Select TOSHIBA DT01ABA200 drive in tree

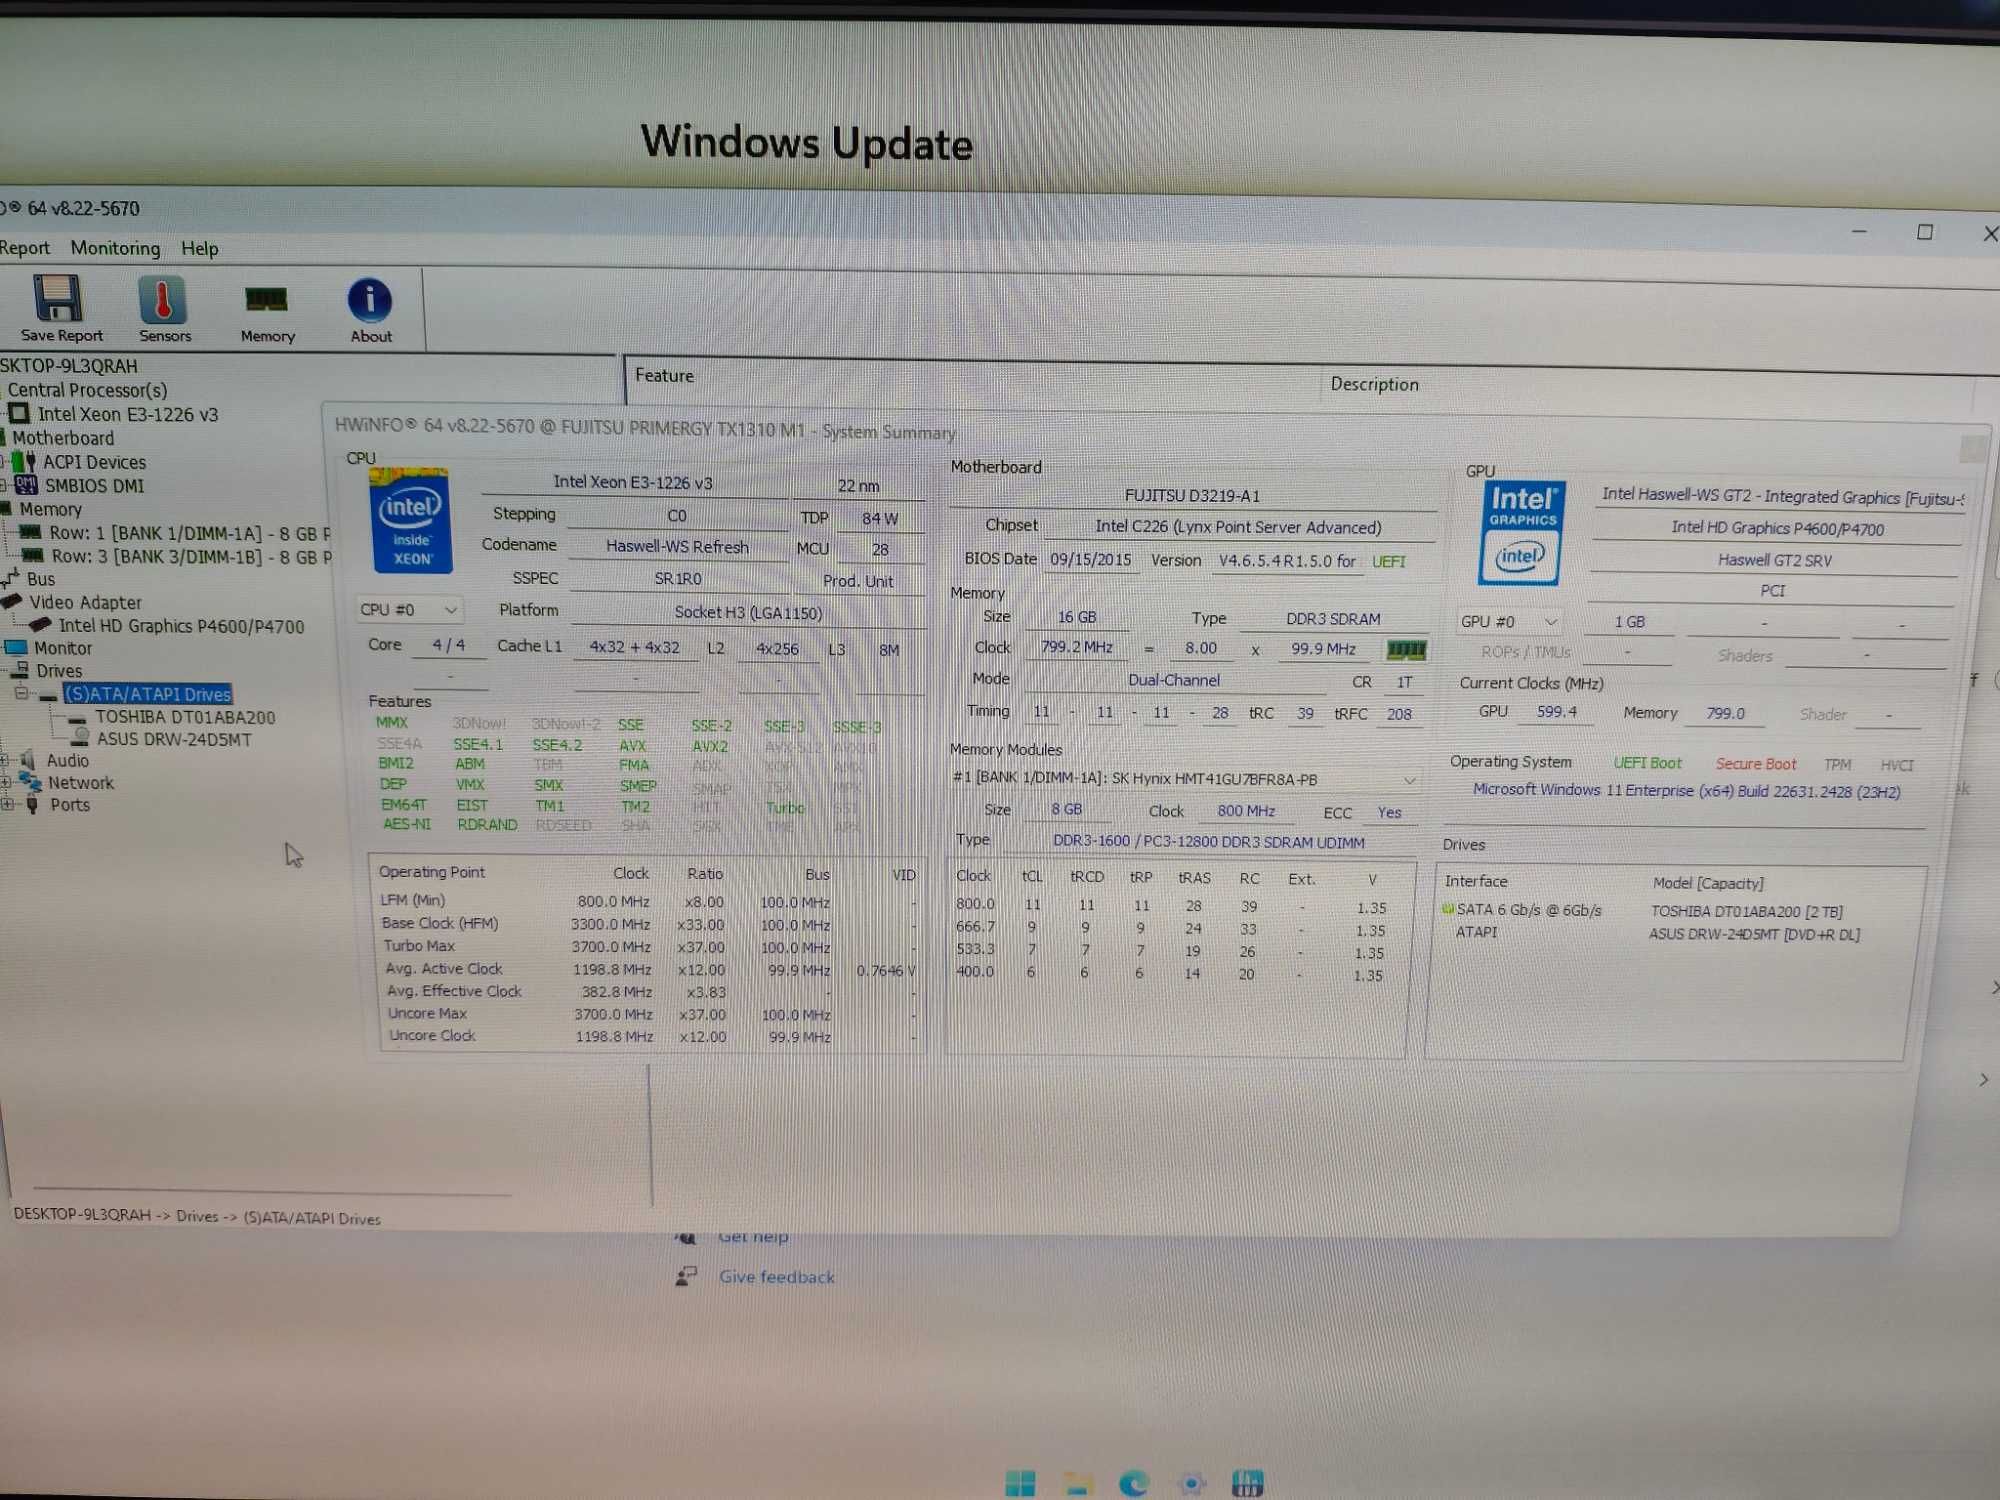(184, 717)
